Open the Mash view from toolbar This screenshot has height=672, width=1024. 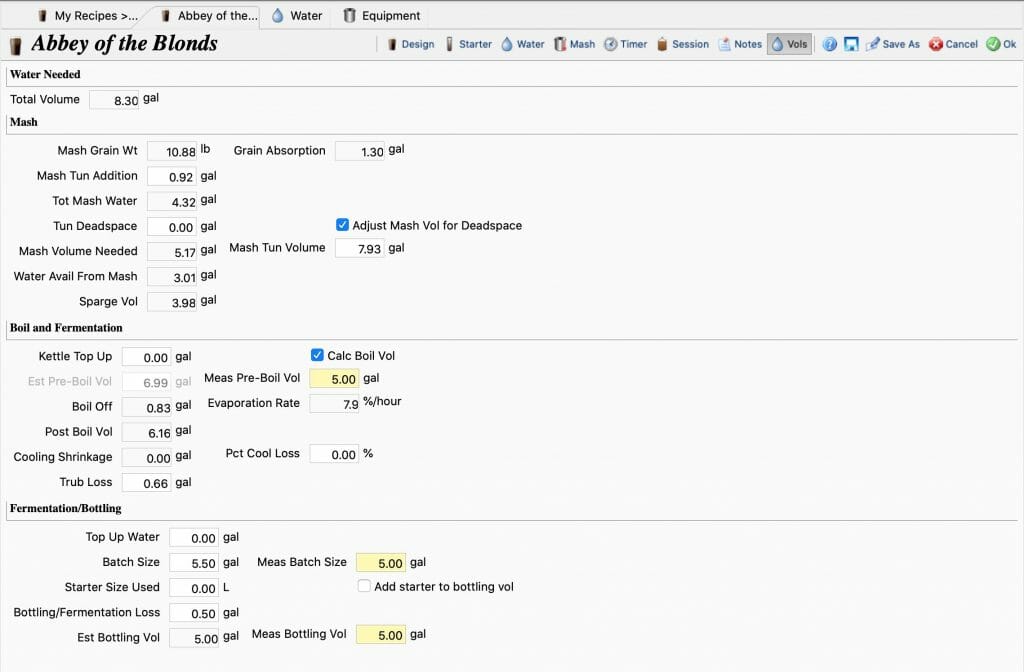click(x=575, y=44)
